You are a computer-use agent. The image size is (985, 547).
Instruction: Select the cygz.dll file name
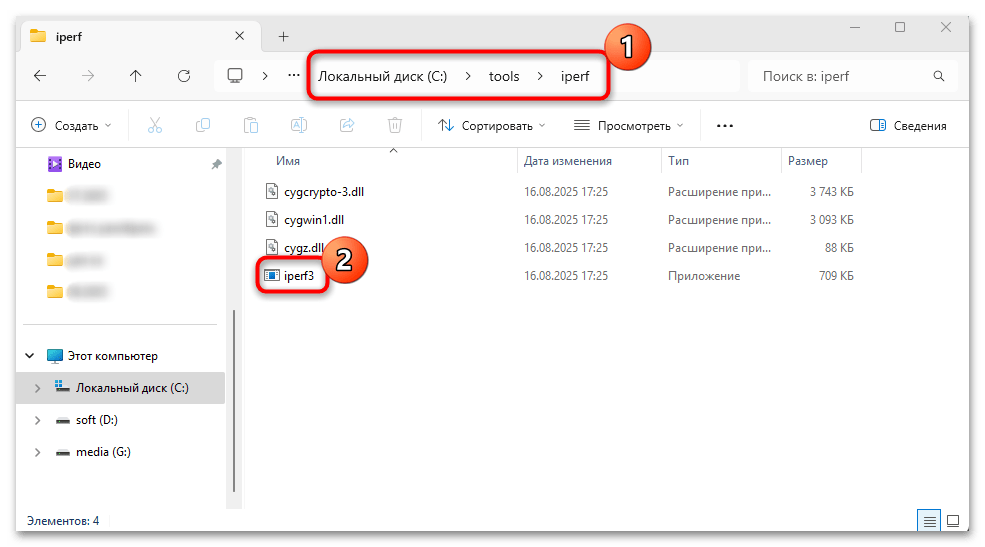(304, 248)
